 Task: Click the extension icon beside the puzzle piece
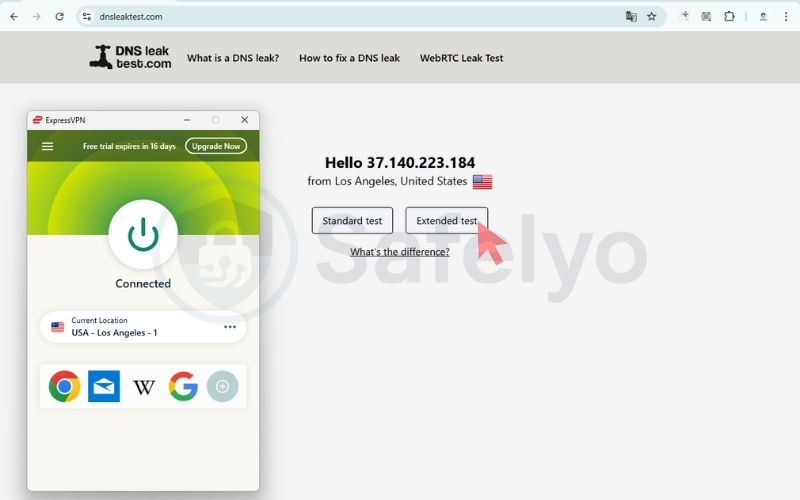coord(706,16)
